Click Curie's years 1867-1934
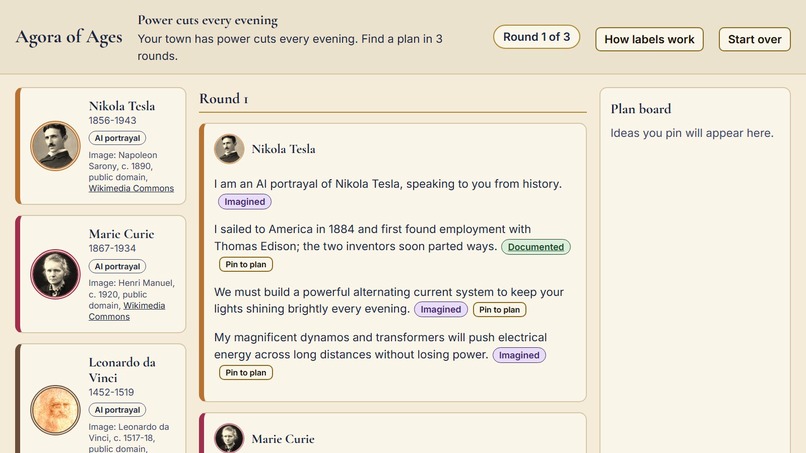 (x=112, y=248)
